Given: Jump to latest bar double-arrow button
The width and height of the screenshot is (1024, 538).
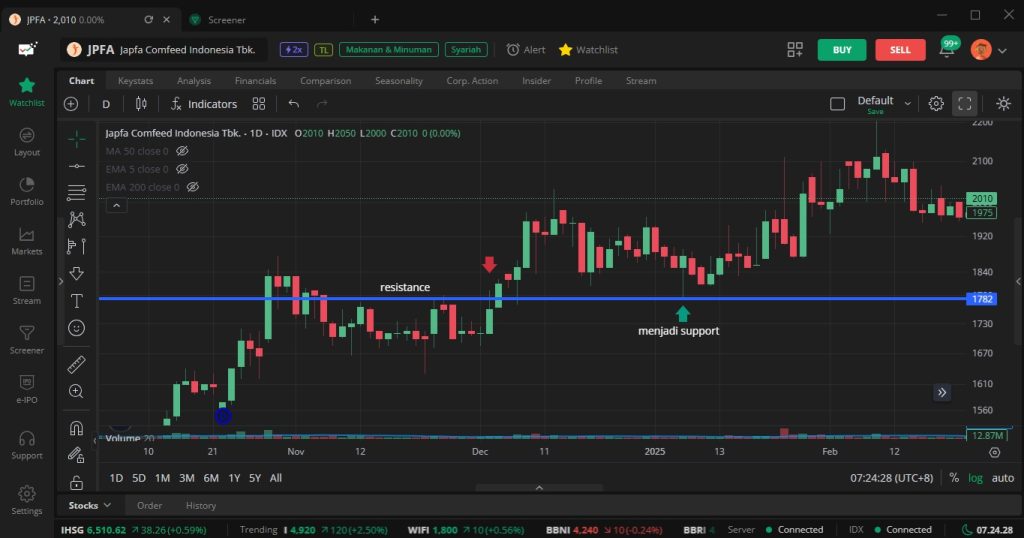Looking at the screenshot, I should 942,392.
